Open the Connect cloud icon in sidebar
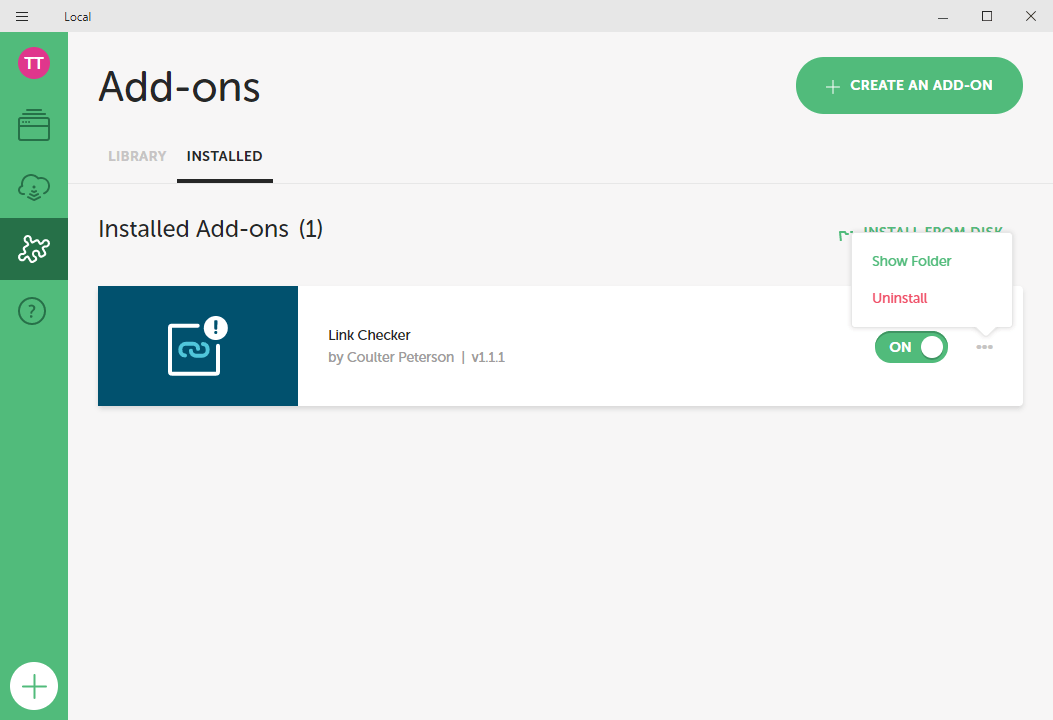Viewport: 1053px width, 720px height. click(34, 187)
